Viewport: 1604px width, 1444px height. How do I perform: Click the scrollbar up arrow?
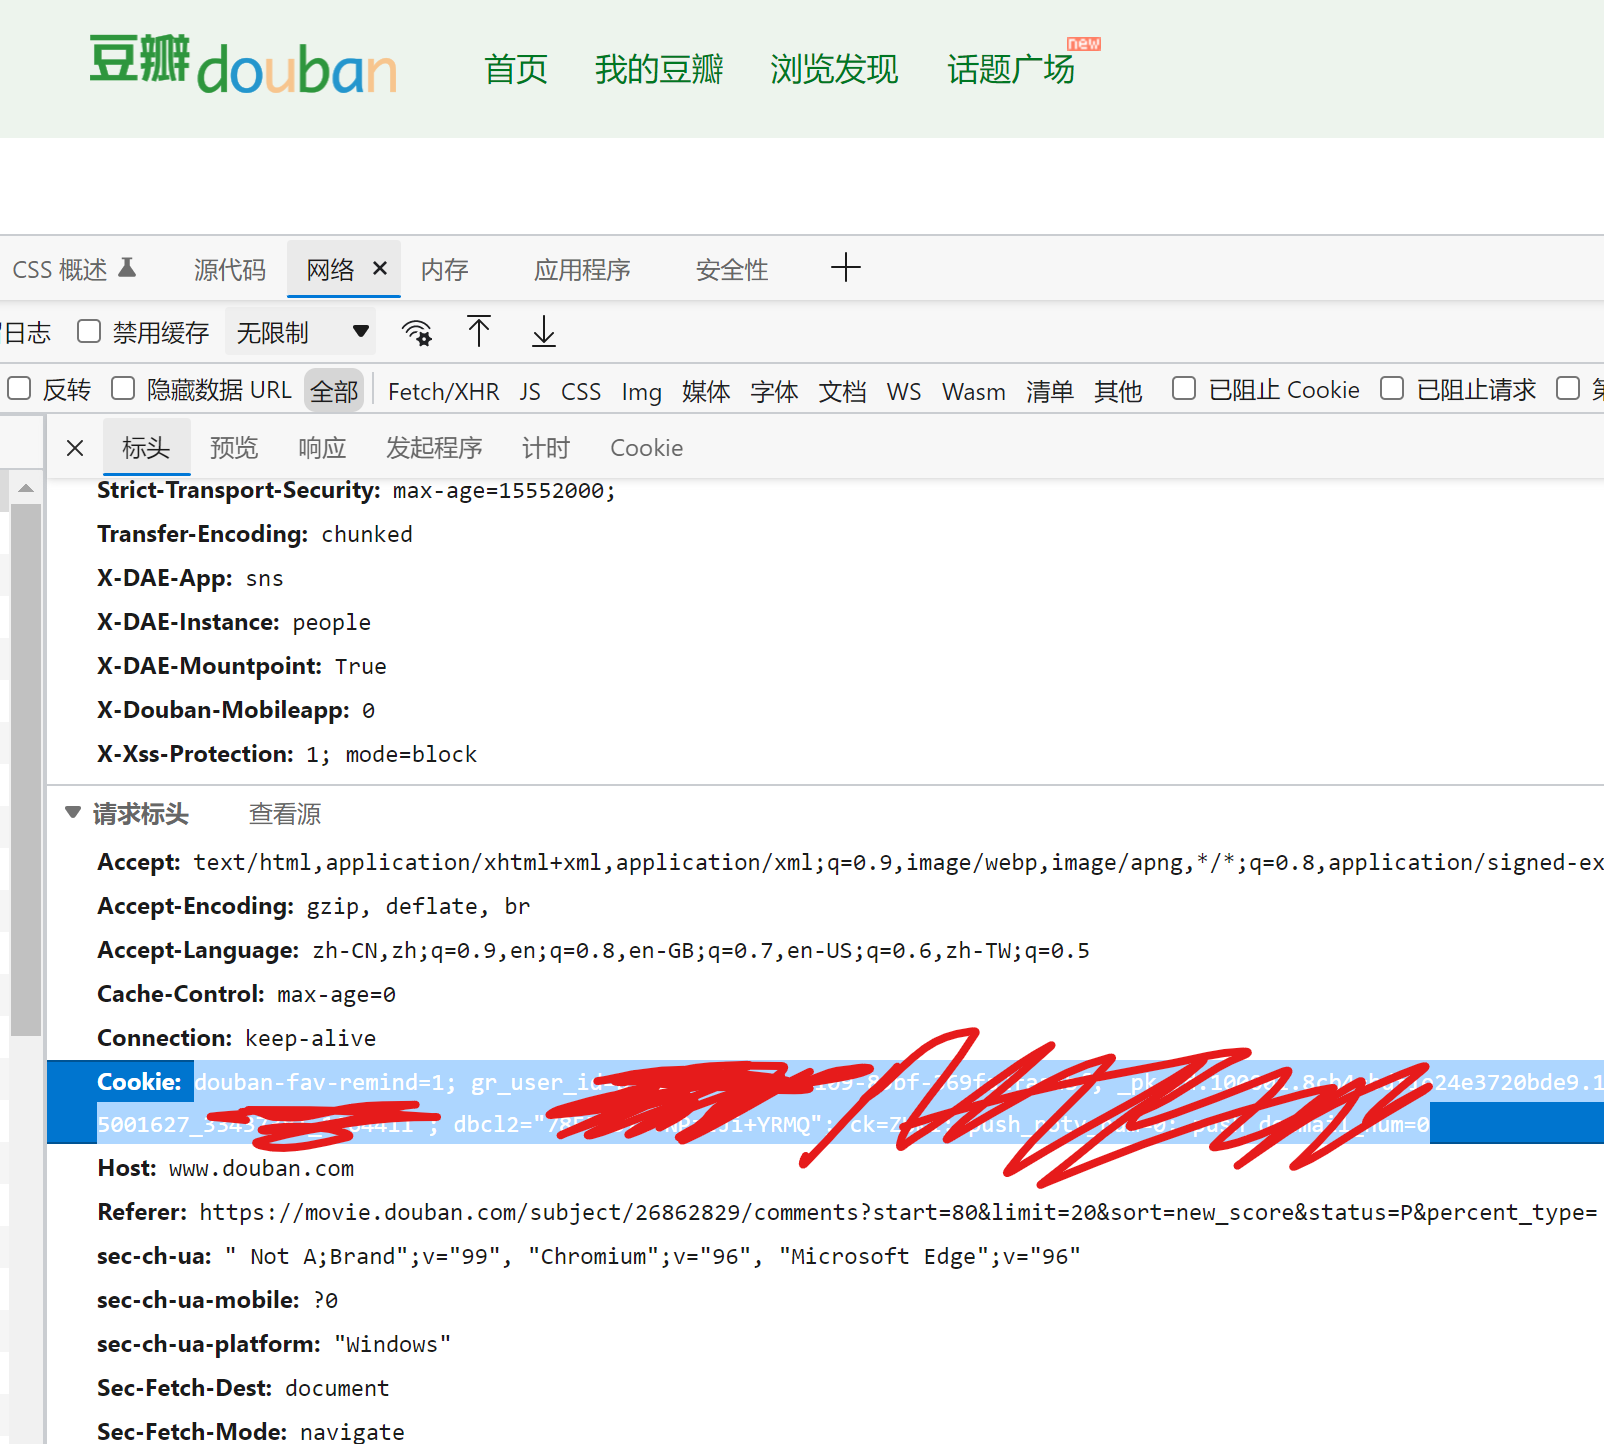26,488
